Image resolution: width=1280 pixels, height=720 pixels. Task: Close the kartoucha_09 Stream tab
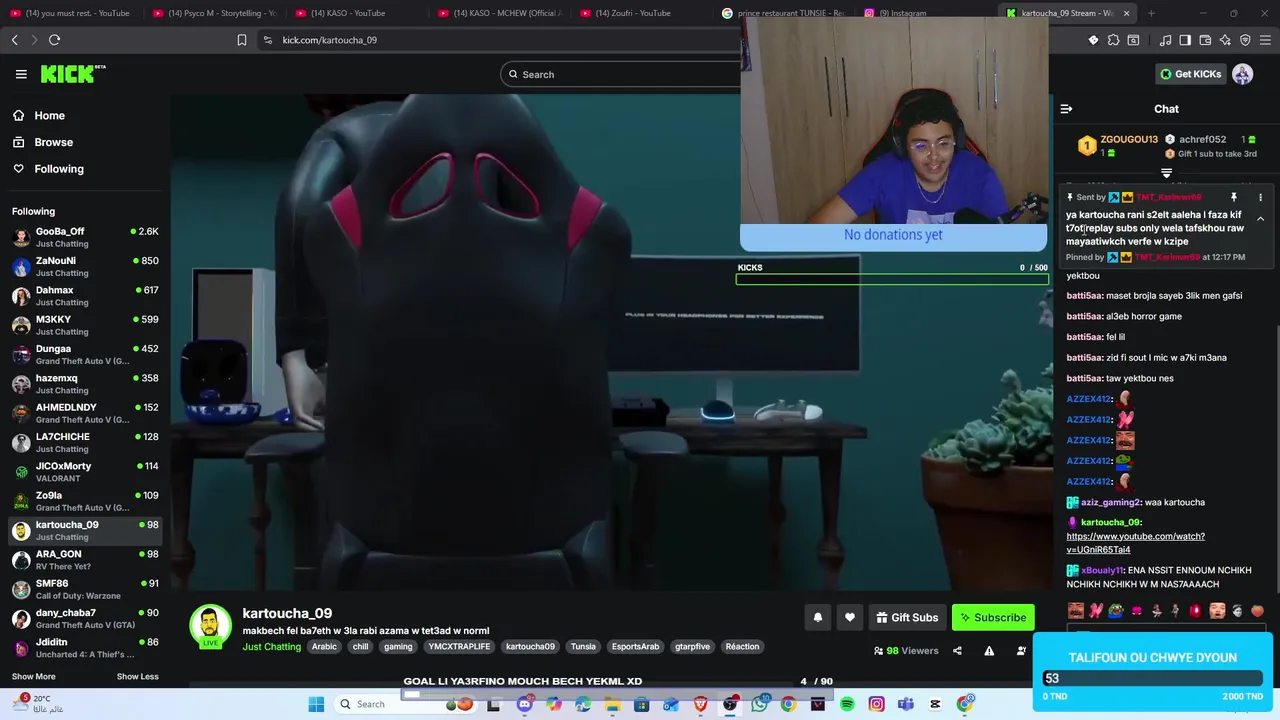pos(1126,13)
